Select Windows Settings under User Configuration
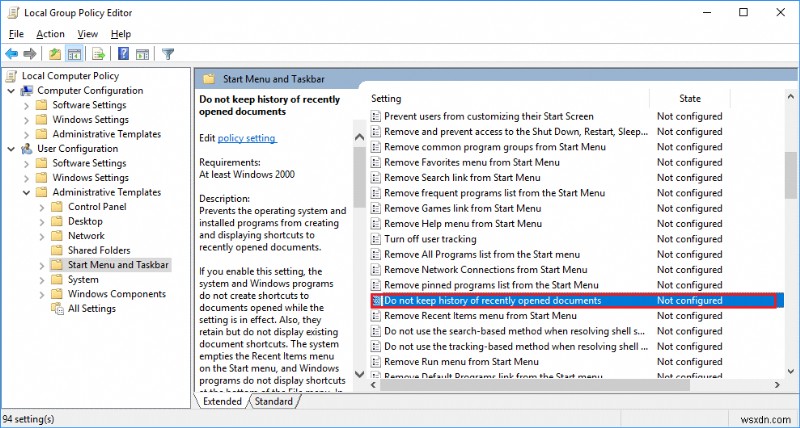 [x=90, y=178]
